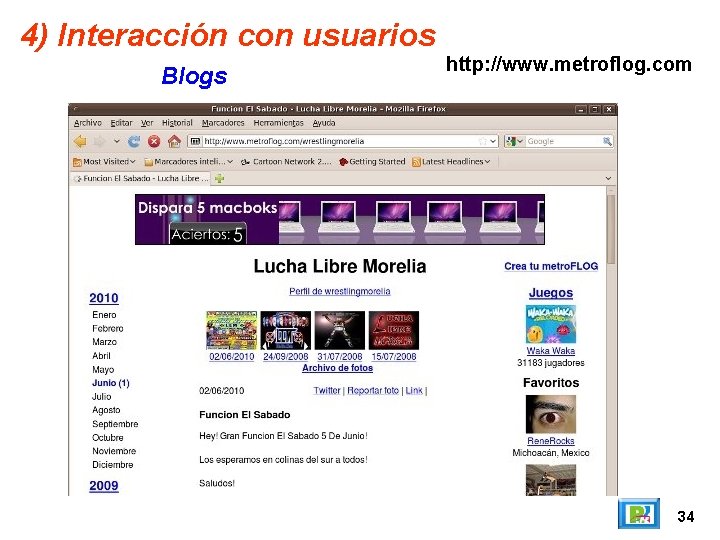The height and width of the screenshot is (540, 720).
Task: Open the navigation history dropdown arrow
Action: 117,141
